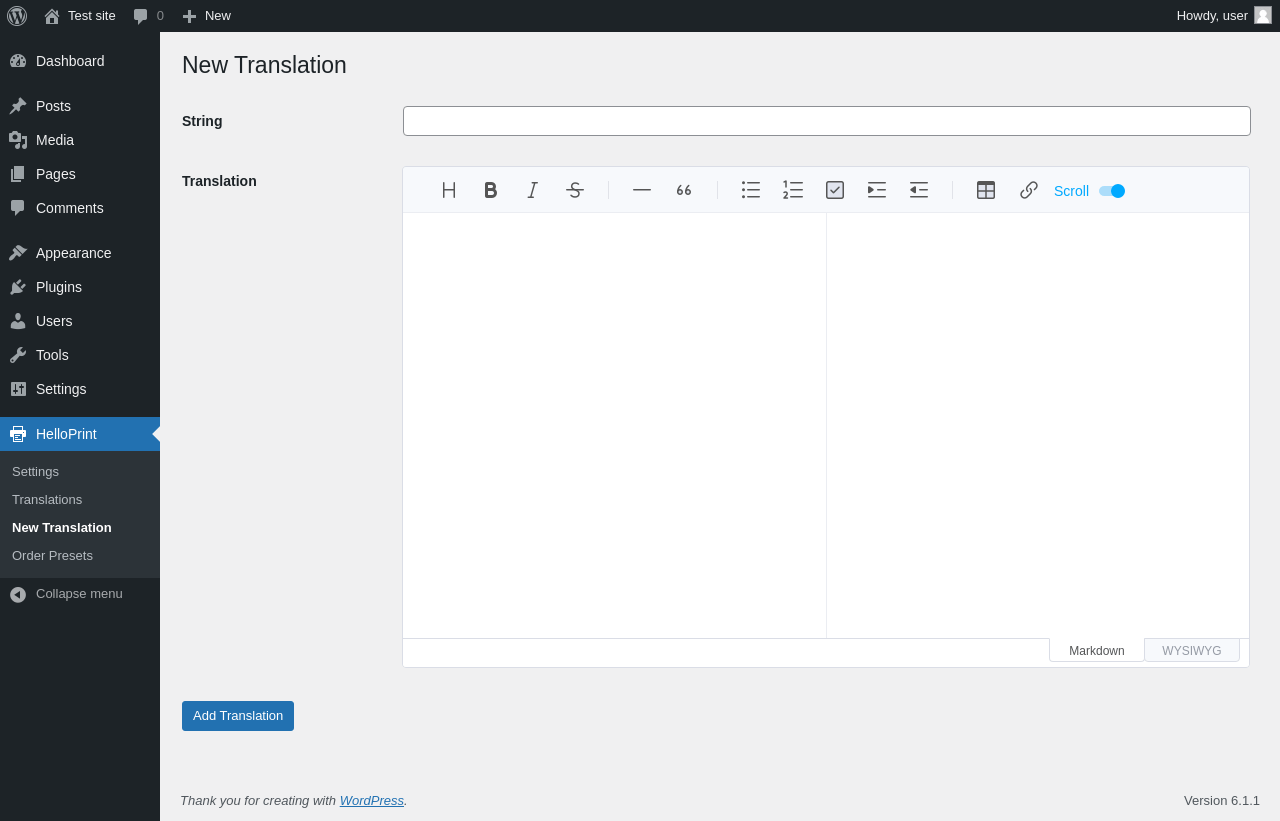Indent the current line

click(877, 190)
